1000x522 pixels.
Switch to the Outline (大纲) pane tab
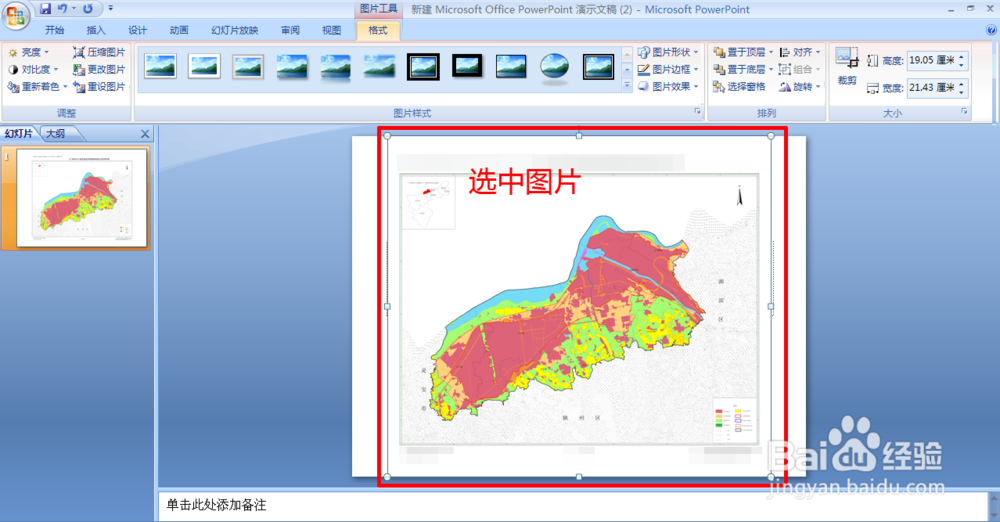tap(56, 133)
